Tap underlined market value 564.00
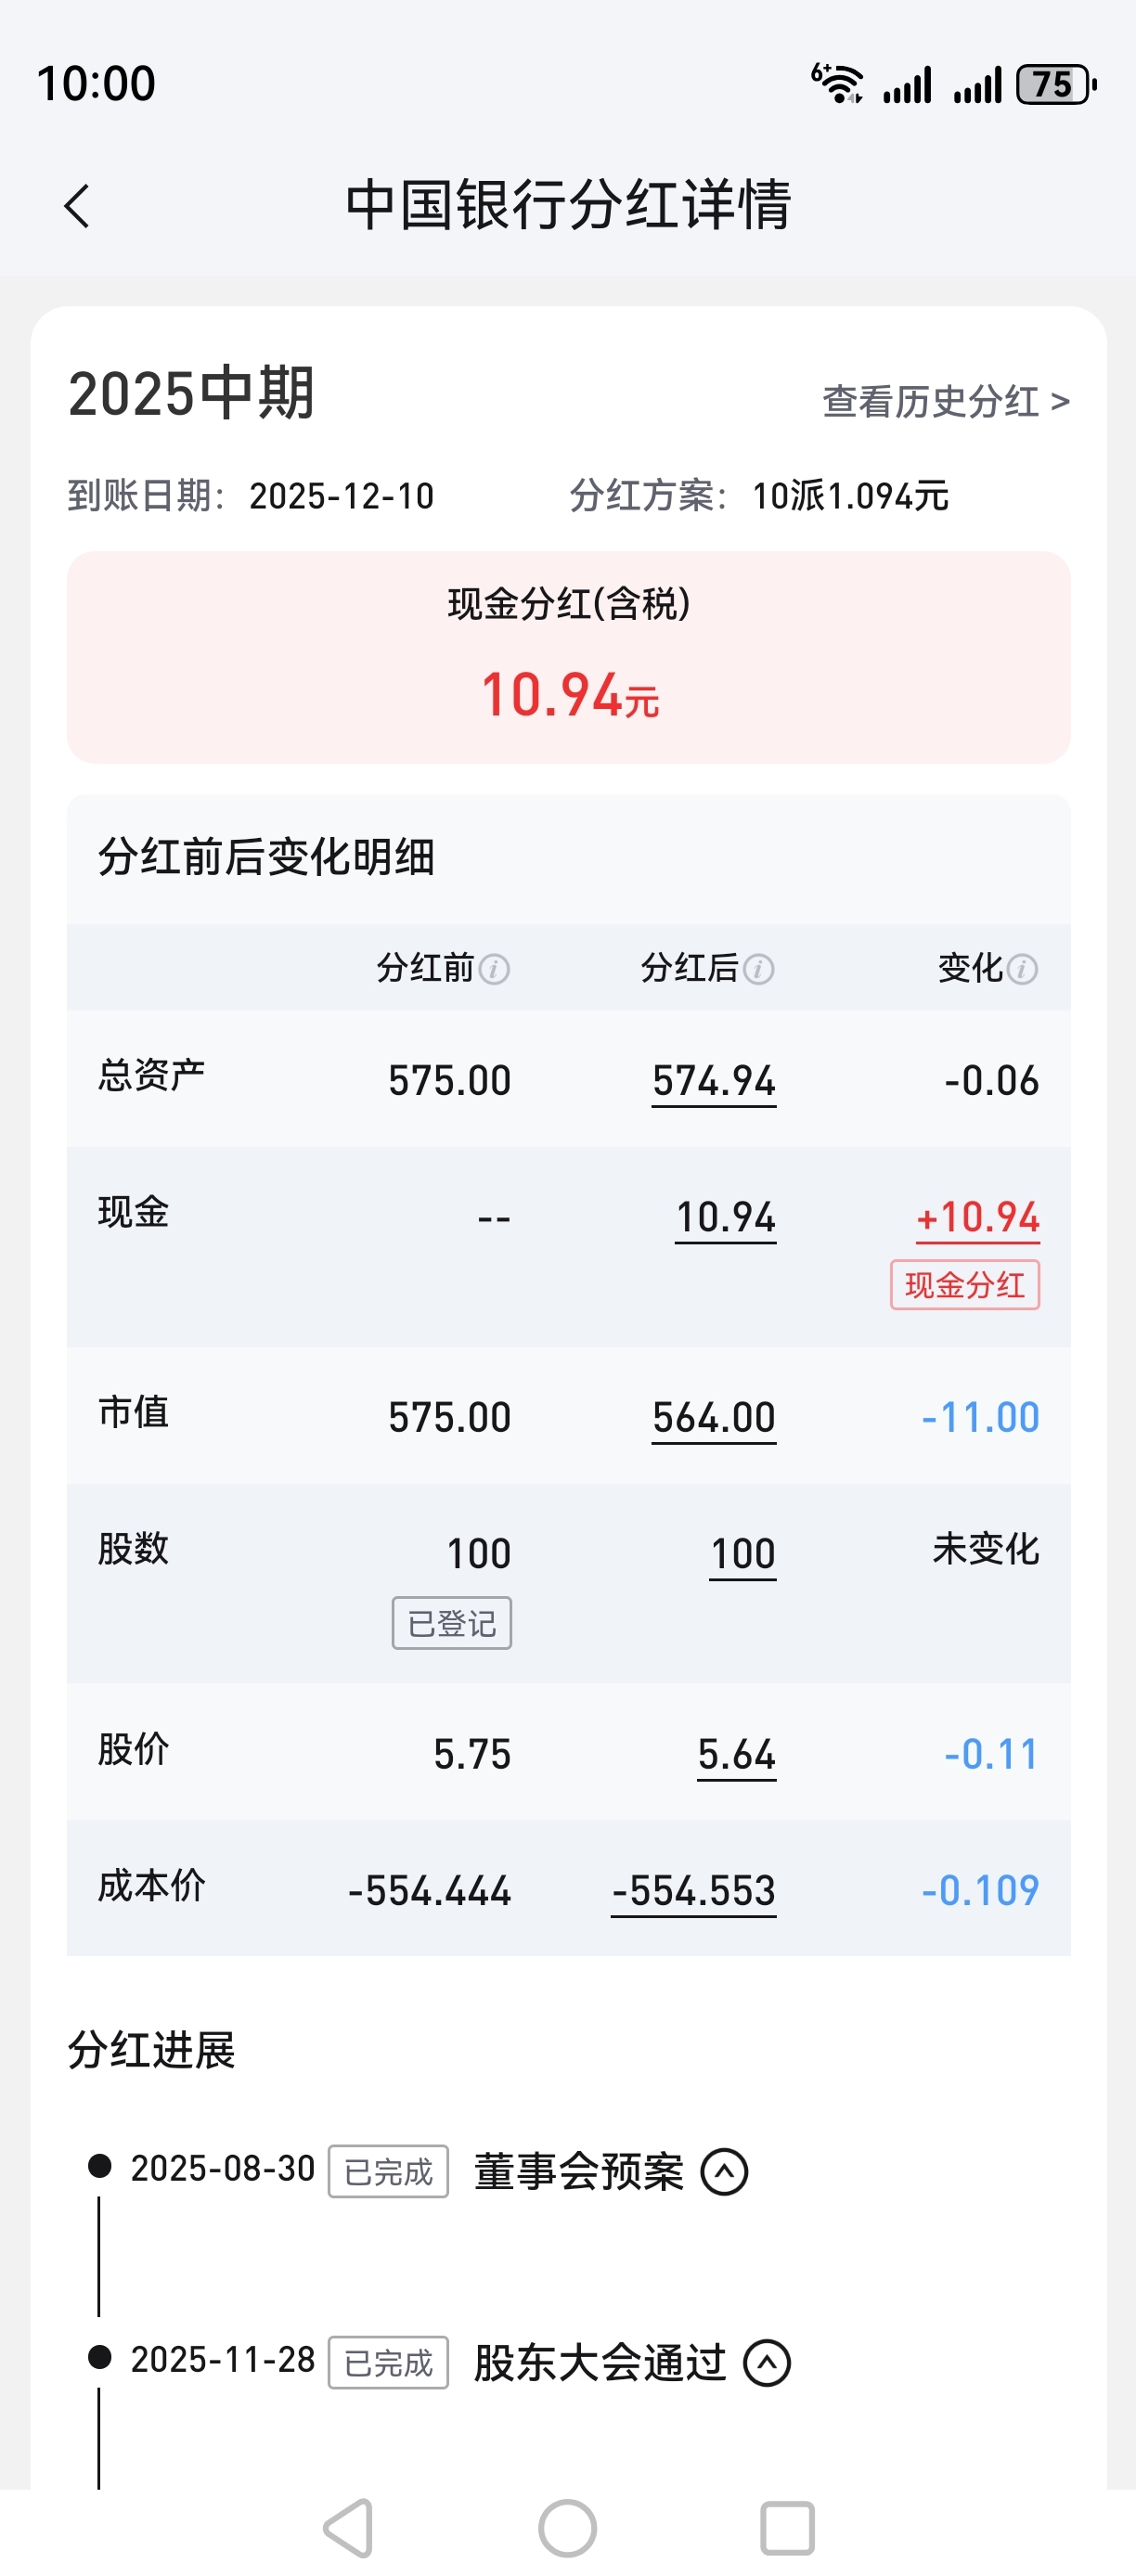Image resolution: width=1136 pixels, height=2576 pixels. 714,1418
